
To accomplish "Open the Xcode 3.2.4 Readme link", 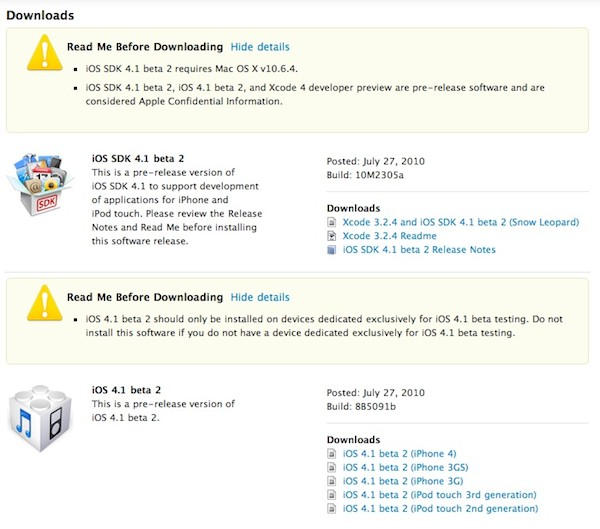I will (384, 235).
